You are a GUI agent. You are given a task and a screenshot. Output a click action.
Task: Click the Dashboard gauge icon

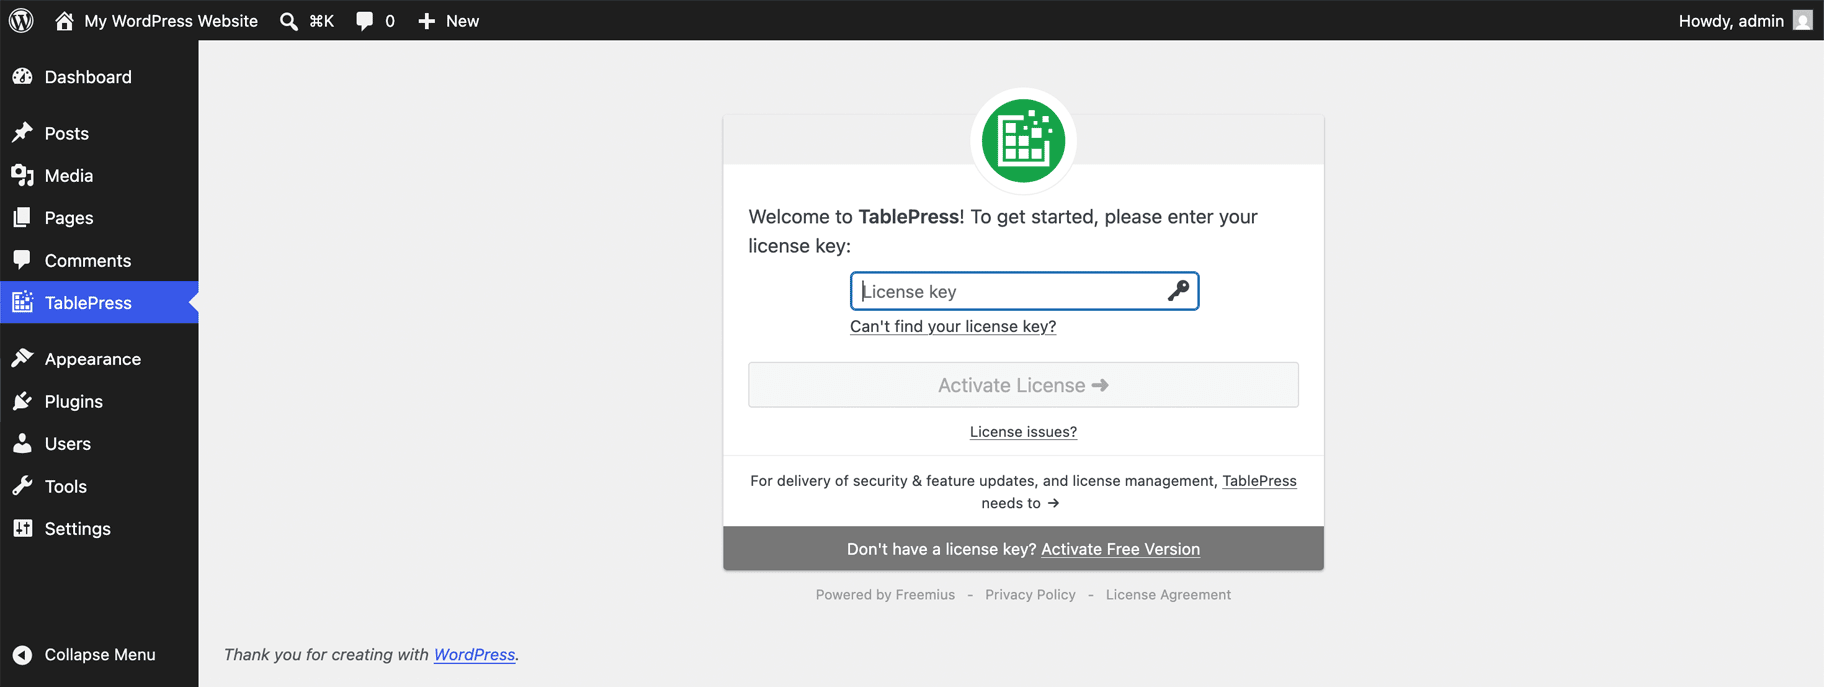click(x=22, y=77)
